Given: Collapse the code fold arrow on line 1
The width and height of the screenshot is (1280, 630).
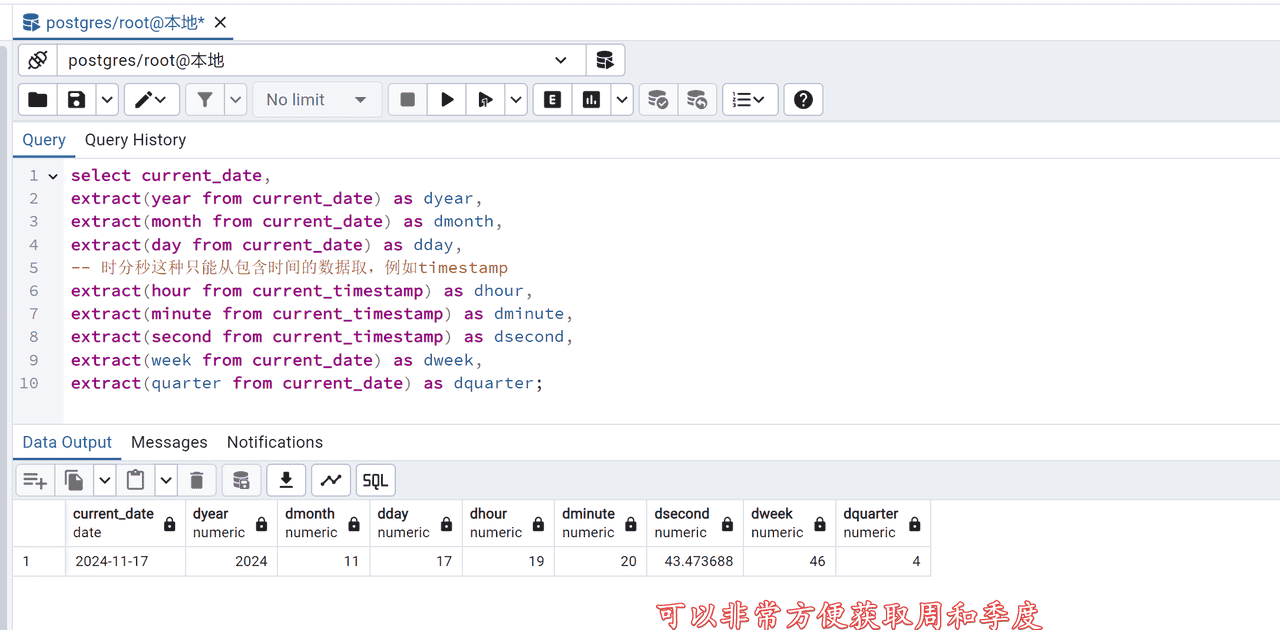Looking at the screenshot, I should [53, 176].
